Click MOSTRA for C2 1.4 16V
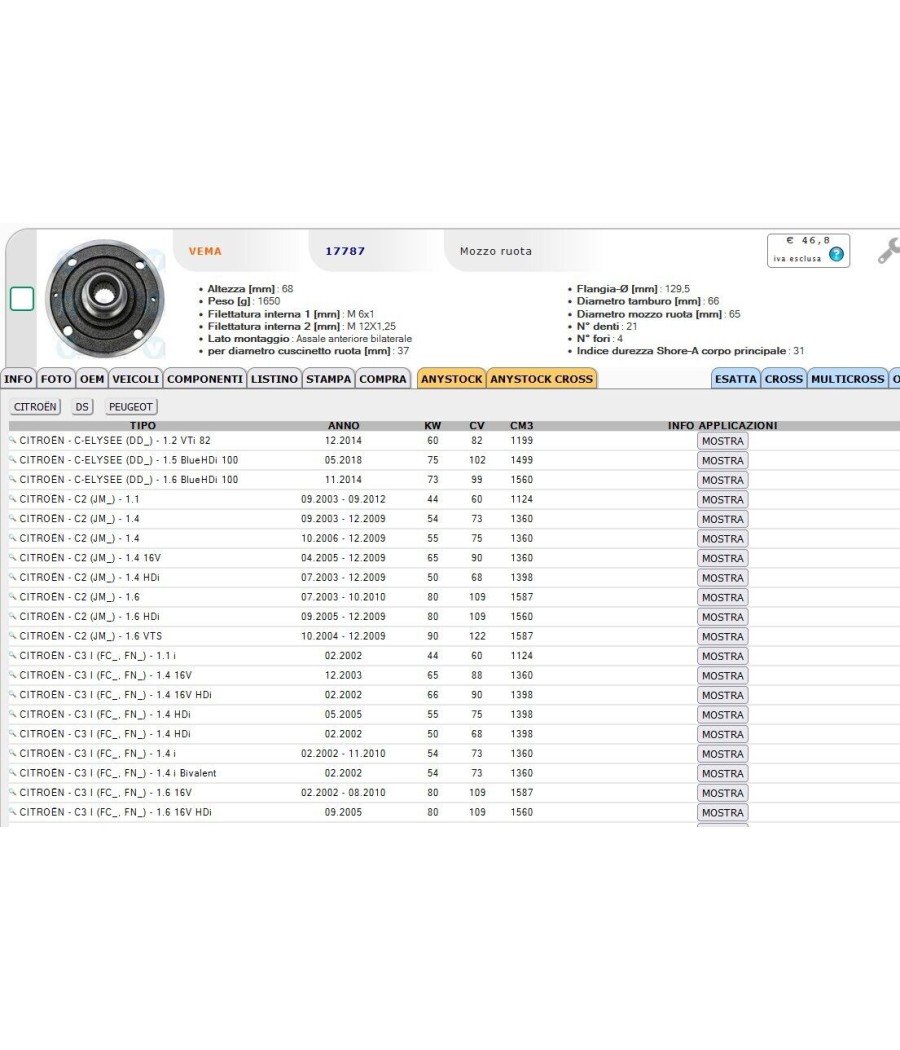Image resolution: width=900 pixels, height=1050 pixels. pos(723,558)
